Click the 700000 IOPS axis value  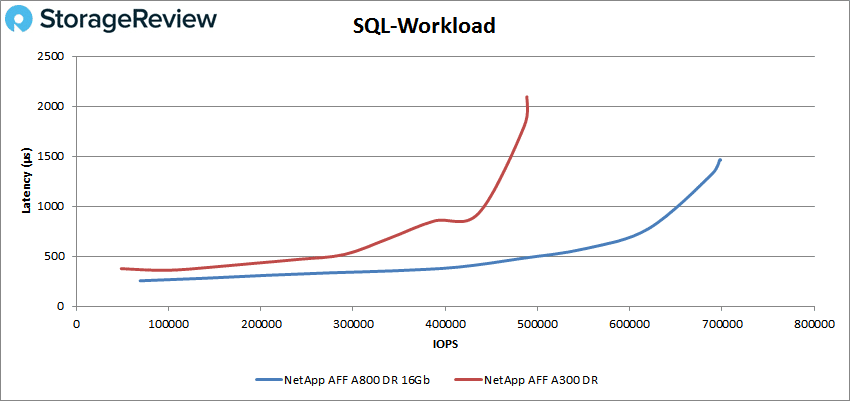(x=722, y=324)
